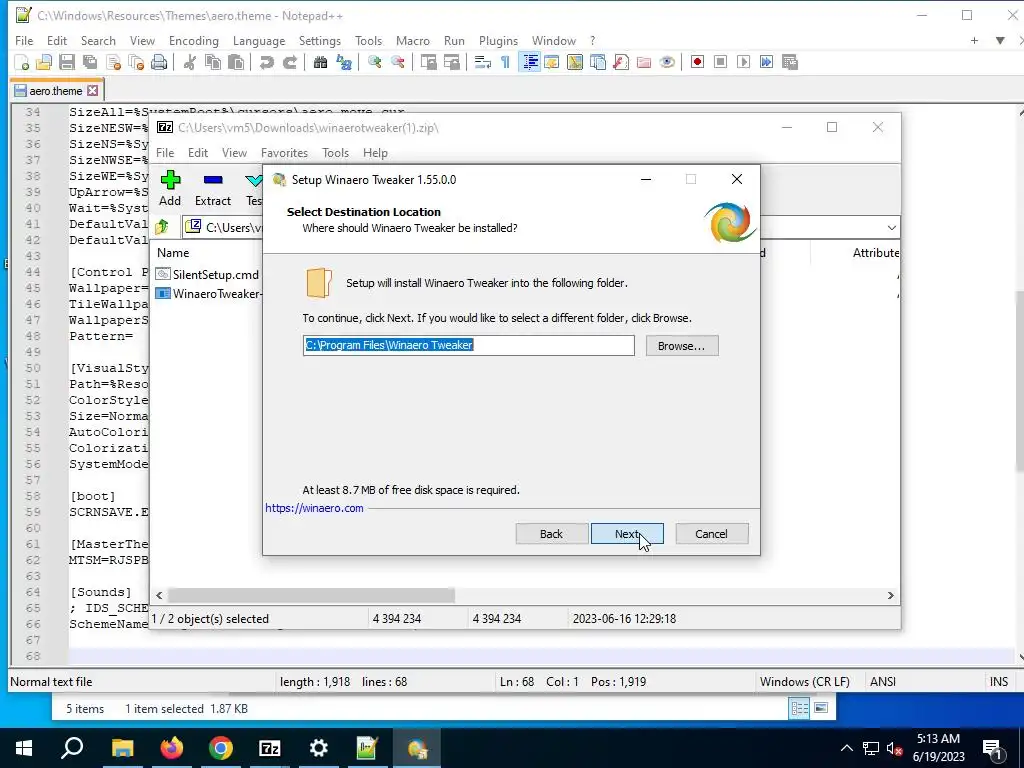Click the Save recorded macro icon

click(x=790, y=62)
